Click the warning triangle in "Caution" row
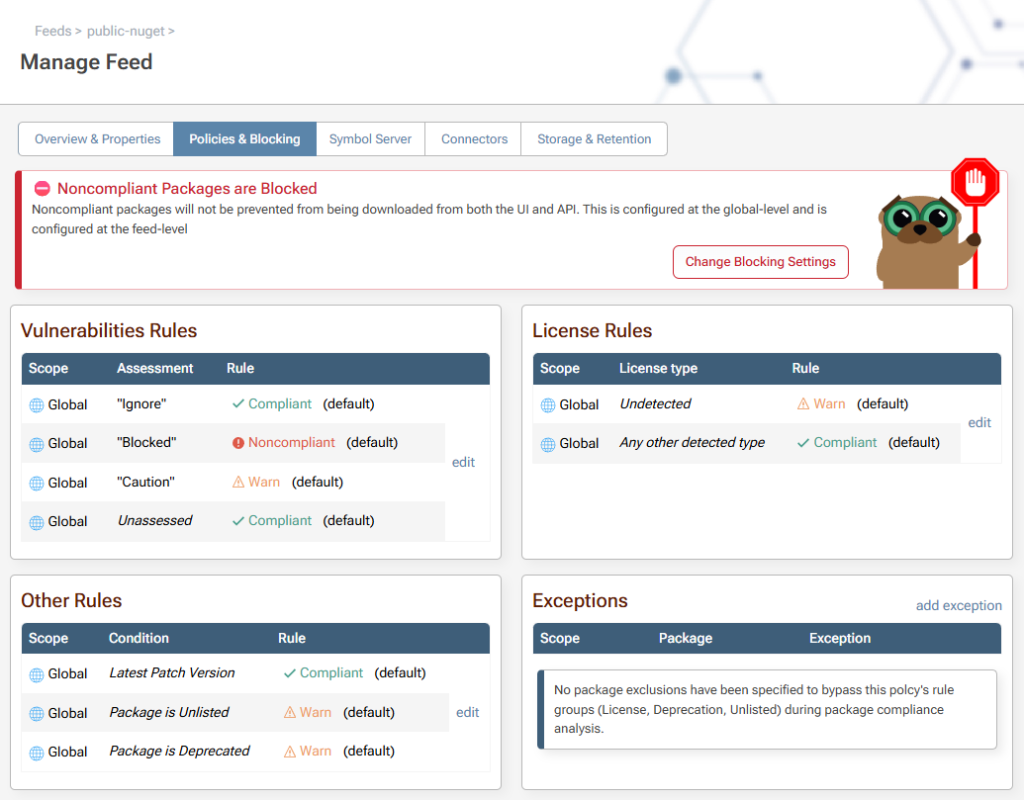Image resolution: width=1024 pixels, height=800 pixels. coord(238,482)
